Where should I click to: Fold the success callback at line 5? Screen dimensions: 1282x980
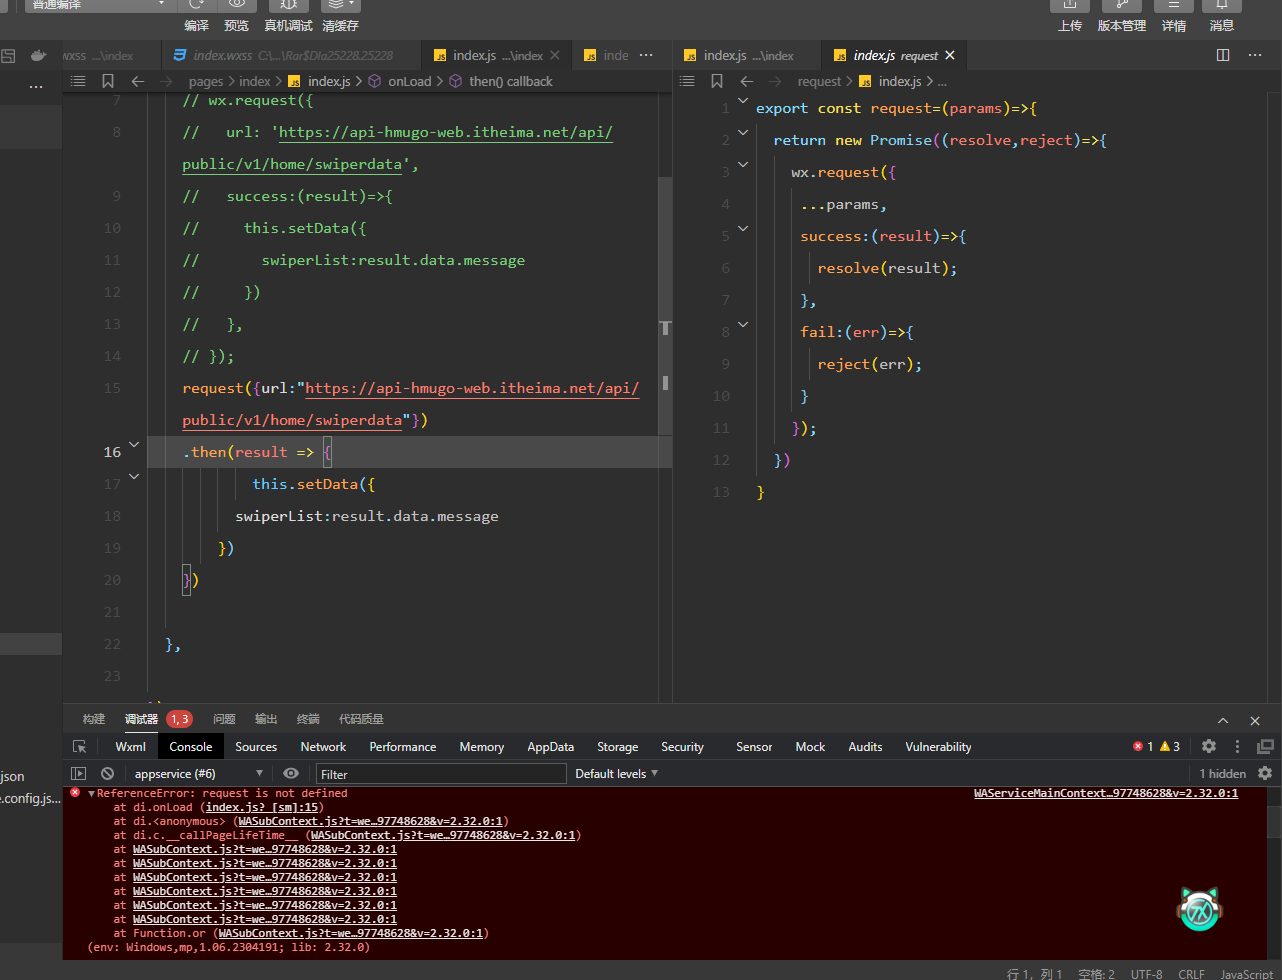point(743,228)
